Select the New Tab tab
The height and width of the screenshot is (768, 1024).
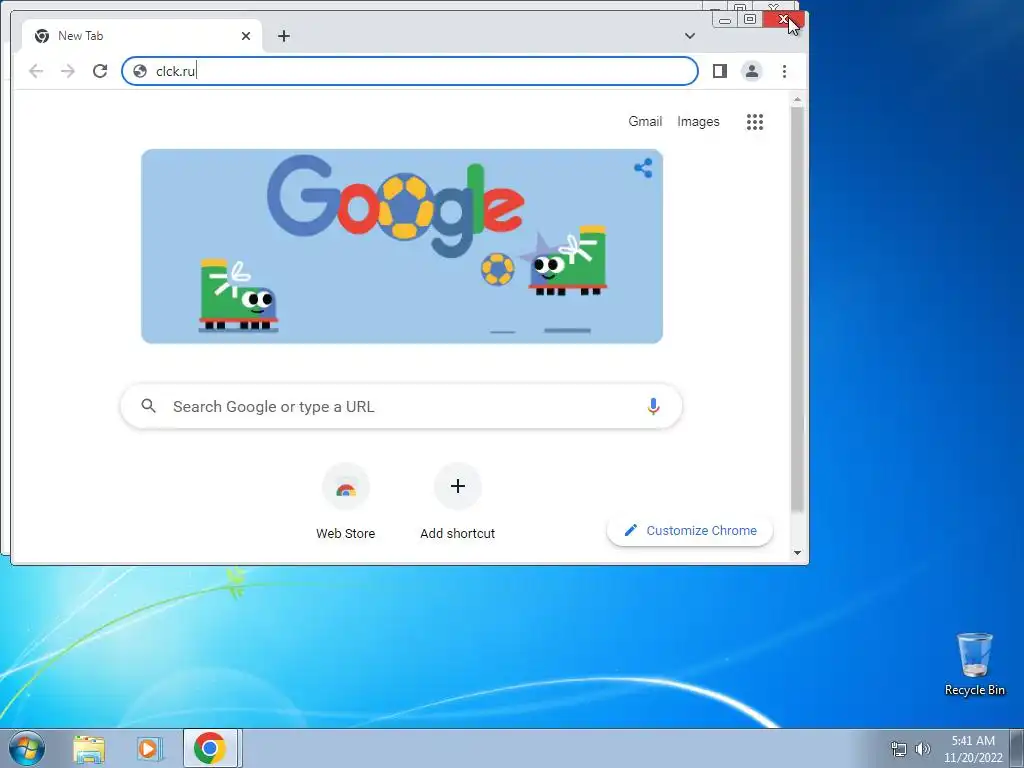pyautogui.click(x=142, y=36)
